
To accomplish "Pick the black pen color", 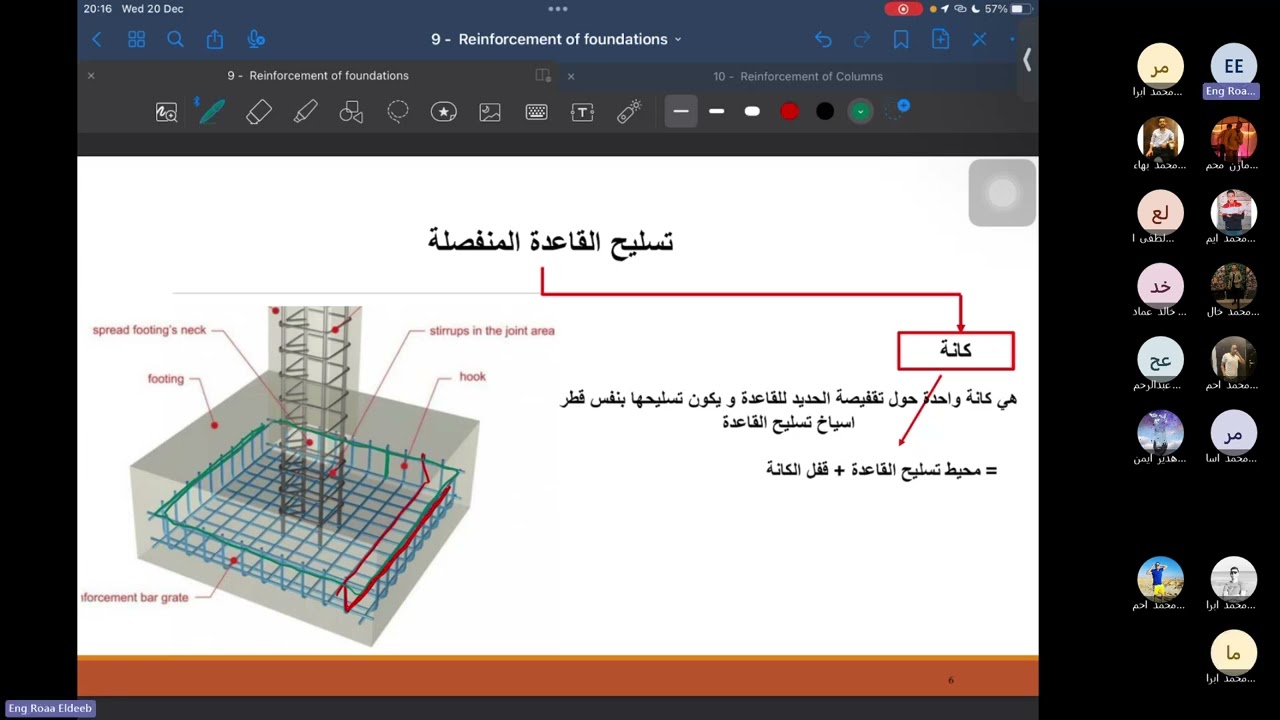I will pyautogui.click(x=825, y=111).
